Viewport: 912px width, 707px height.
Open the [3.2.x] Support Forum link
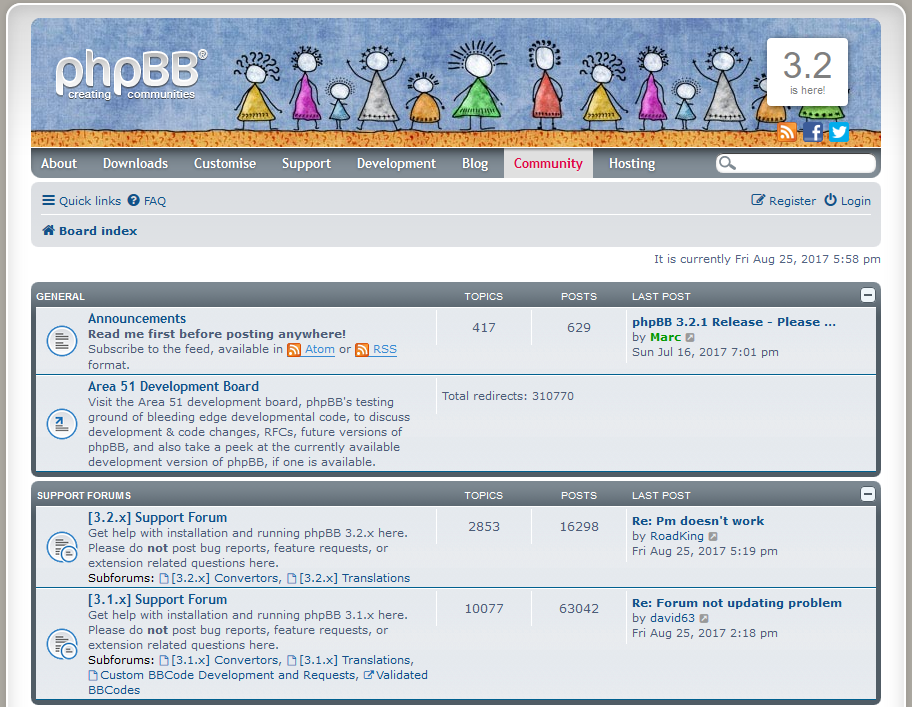pos(158,517)
